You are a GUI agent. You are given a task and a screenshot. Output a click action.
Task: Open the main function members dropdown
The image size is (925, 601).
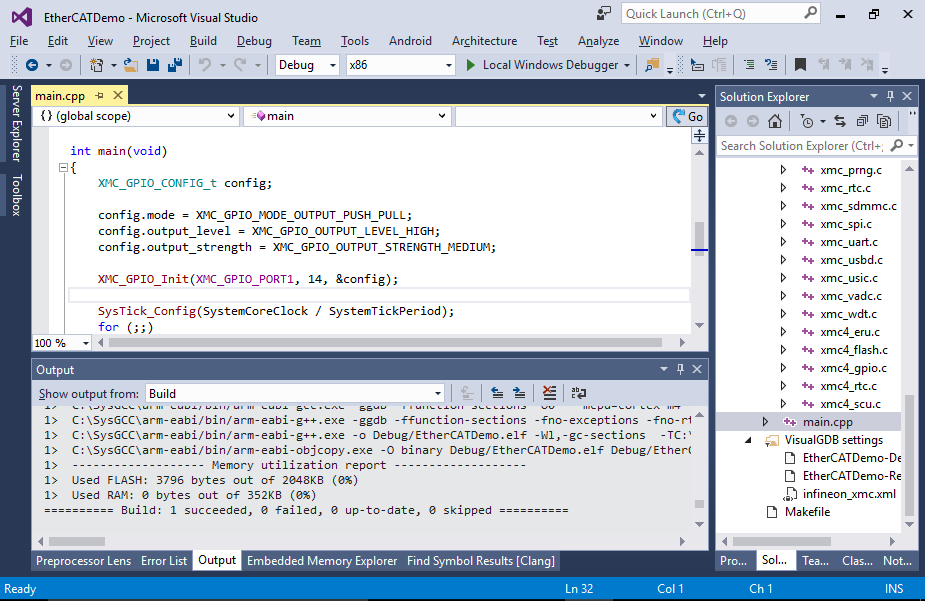pos(347,116)
